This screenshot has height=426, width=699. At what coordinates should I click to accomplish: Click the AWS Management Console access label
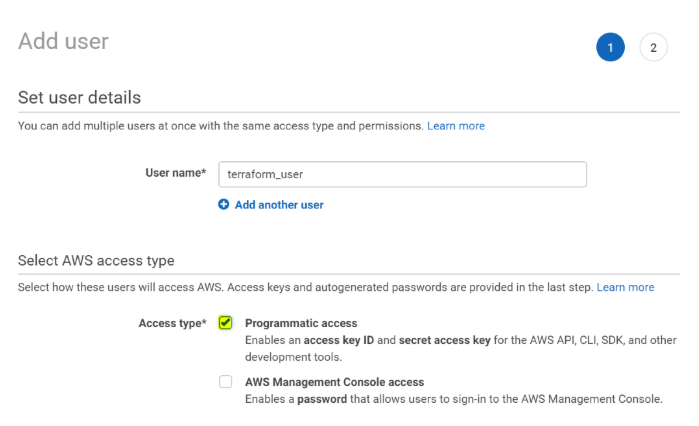coord(334,382)
